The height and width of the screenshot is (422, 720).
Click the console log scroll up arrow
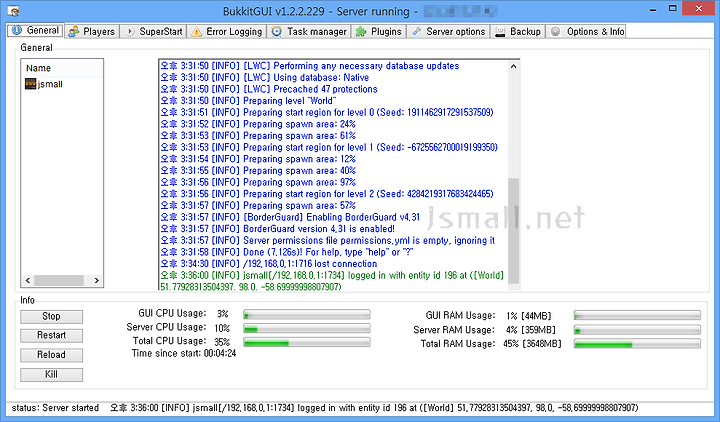513,66
